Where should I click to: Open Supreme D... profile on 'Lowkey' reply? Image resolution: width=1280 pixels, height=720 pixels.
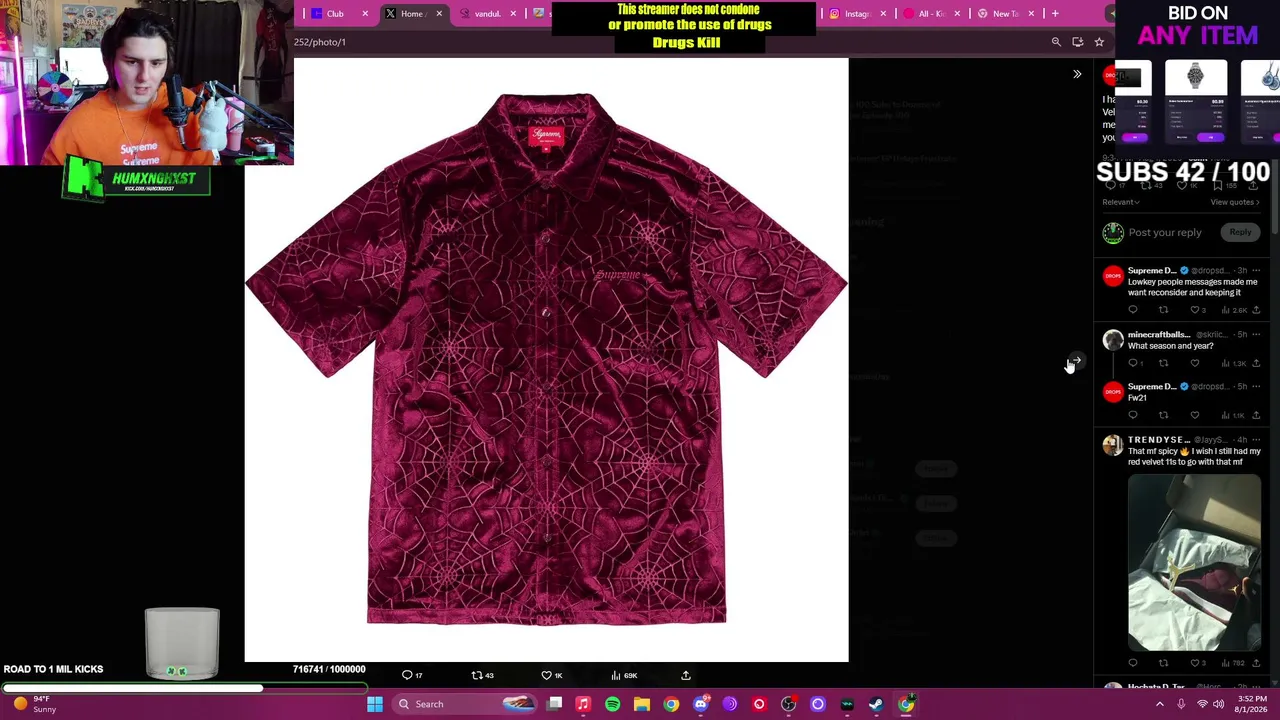1152,271
